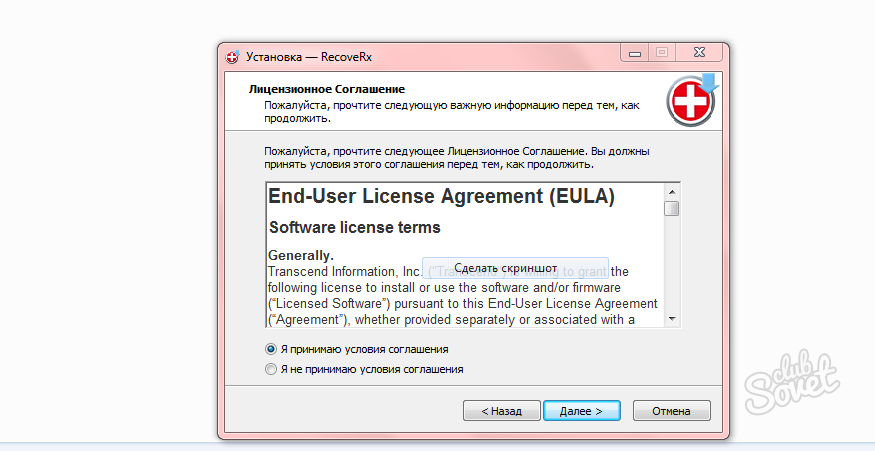This screenshot has width=875, height=451.
Task: Click the "Далее >" button
Action: 581,411
